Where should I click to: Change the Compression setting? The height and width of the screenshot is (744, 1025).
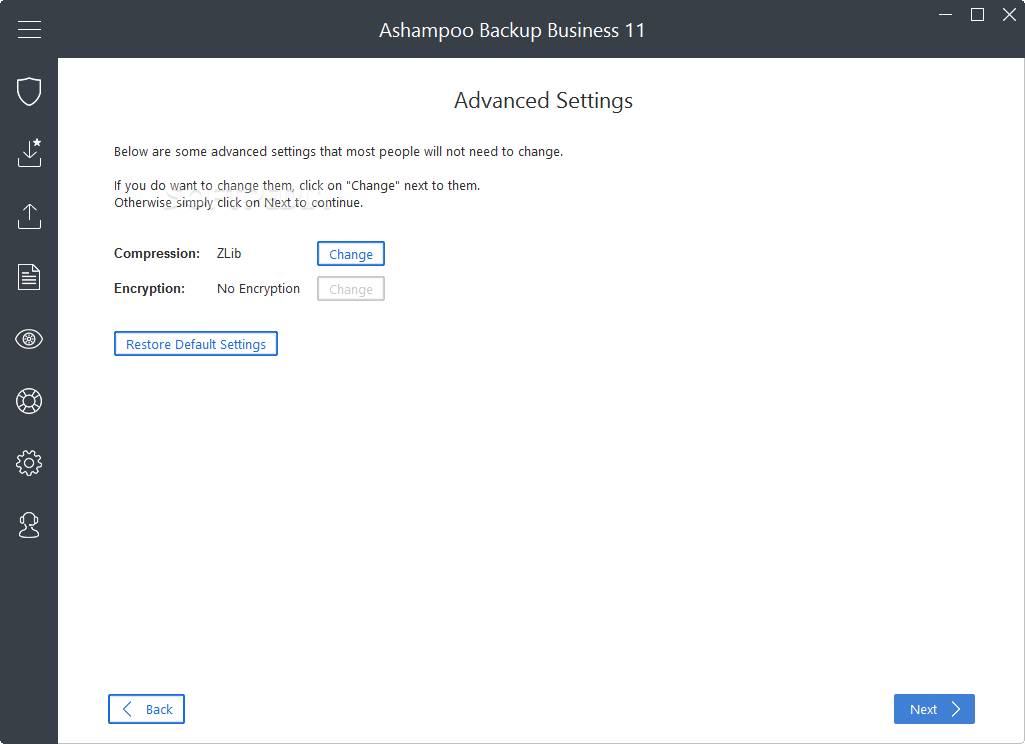tap(350, 254)
